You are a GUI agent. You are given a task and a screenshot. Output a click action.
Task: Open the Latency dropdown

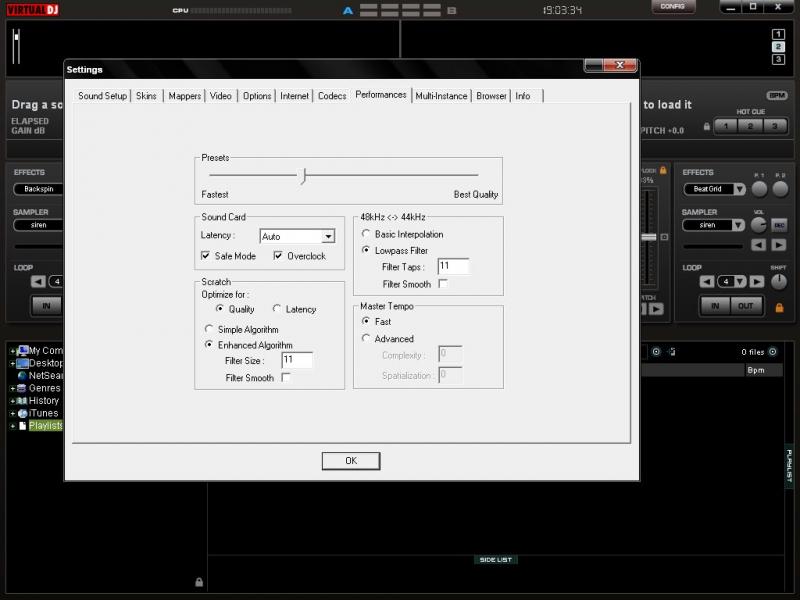tap(329, 236)
